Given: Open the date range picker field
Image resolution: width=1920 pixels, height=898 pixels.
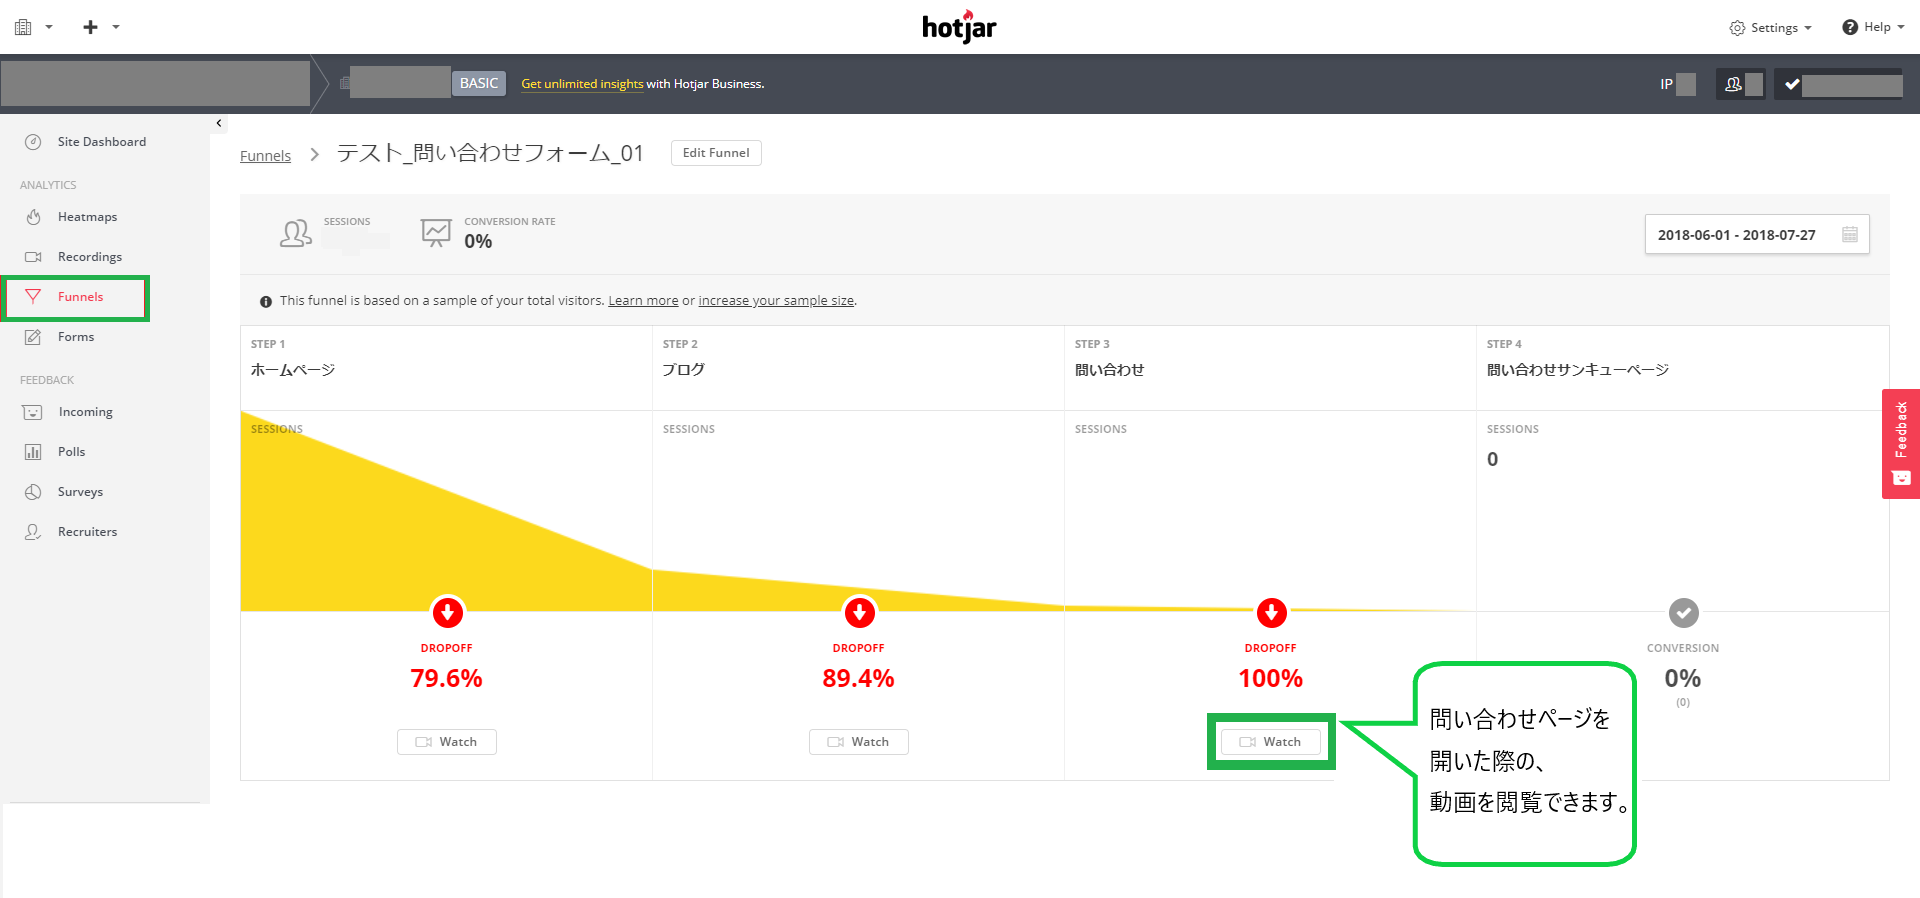Looking at the screenshot, I should 1756,235.
